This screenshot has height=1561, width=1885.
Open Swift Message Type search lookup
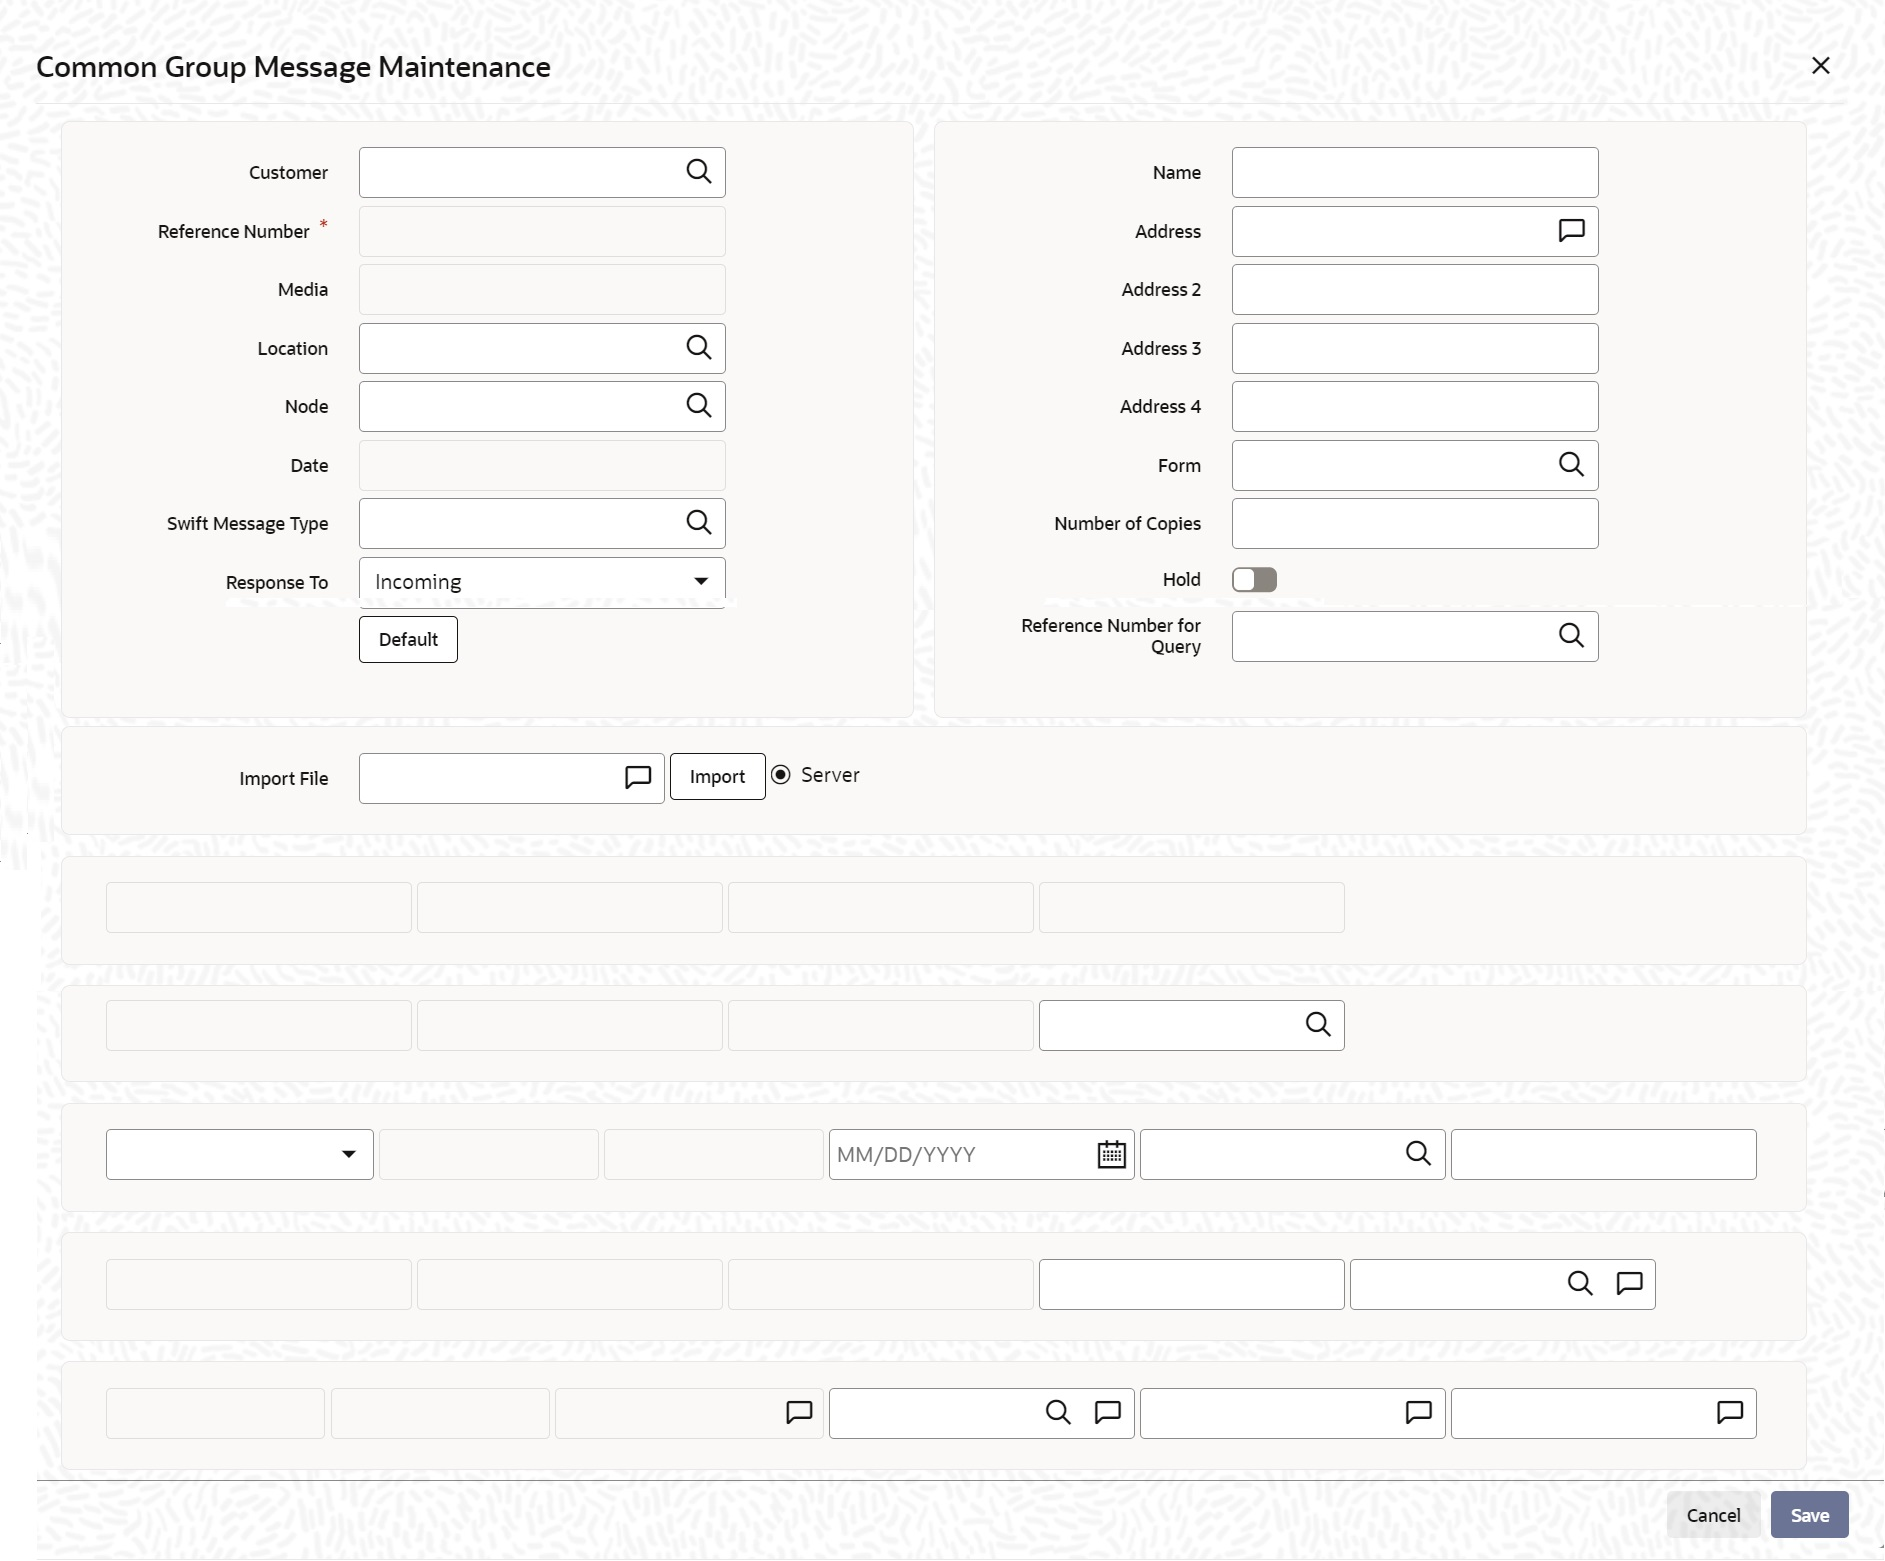[699, 523]
